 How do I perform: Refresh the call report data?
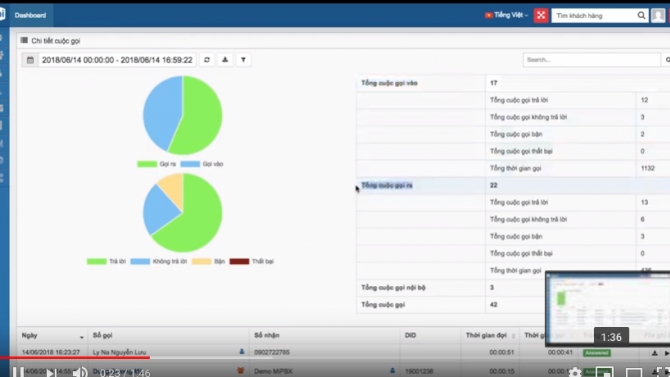[x=207, y=60]
